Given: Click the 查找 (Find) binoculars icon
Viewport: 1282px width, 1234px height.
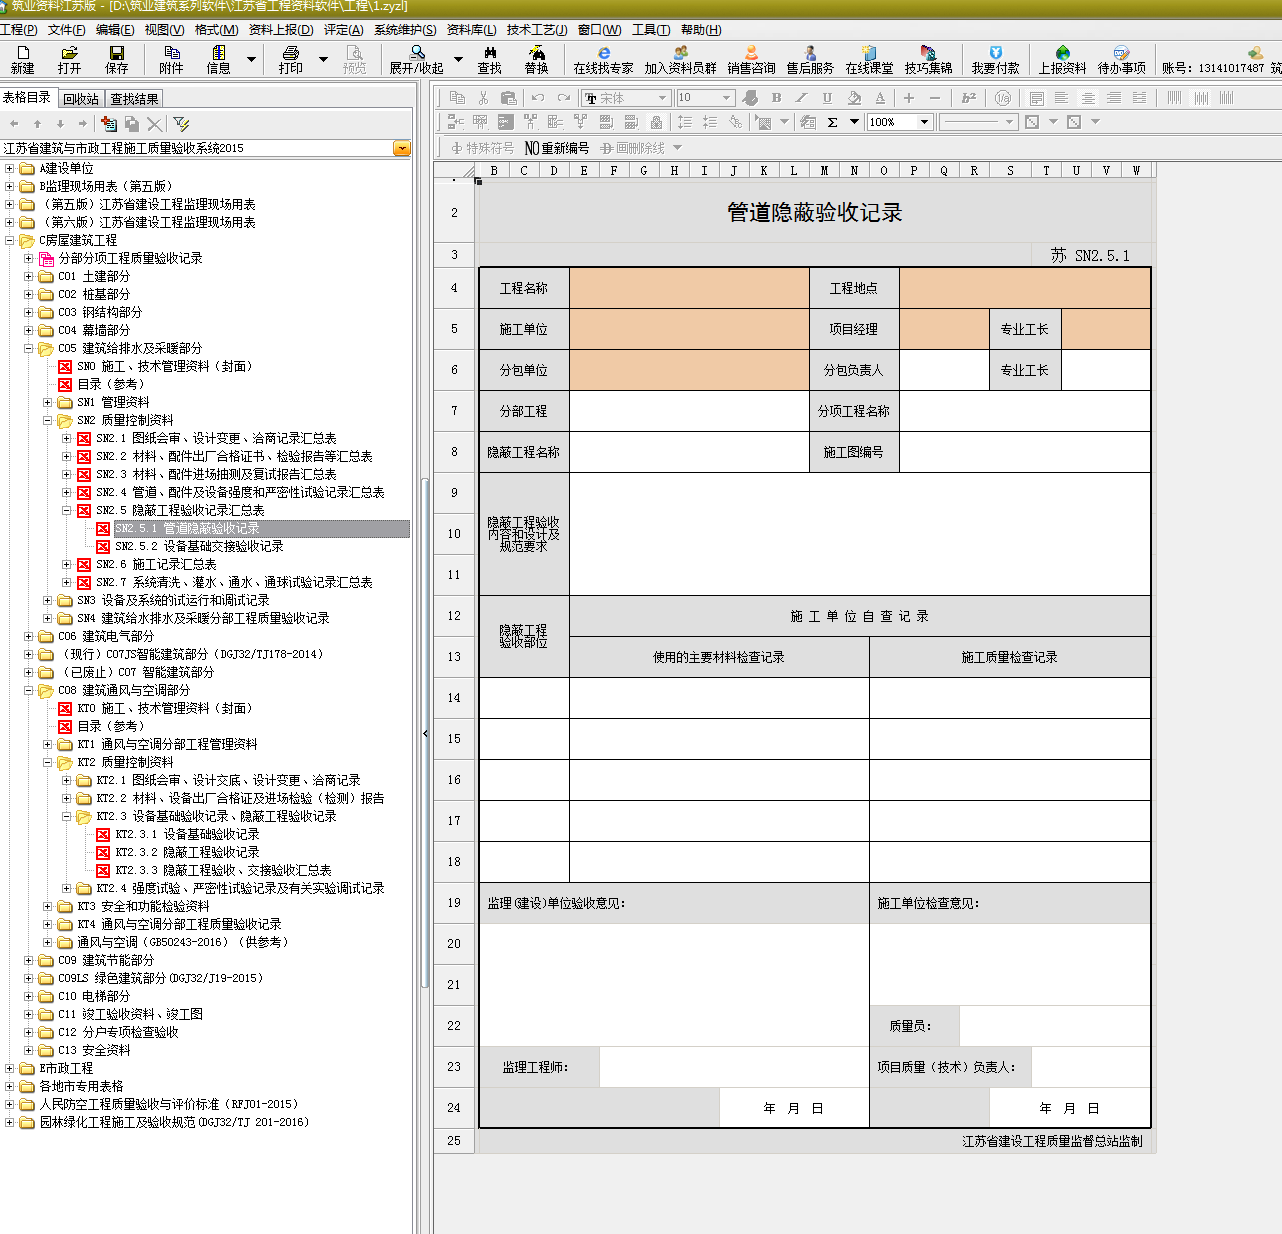Looking at the screenshot, I should point(490,59).
